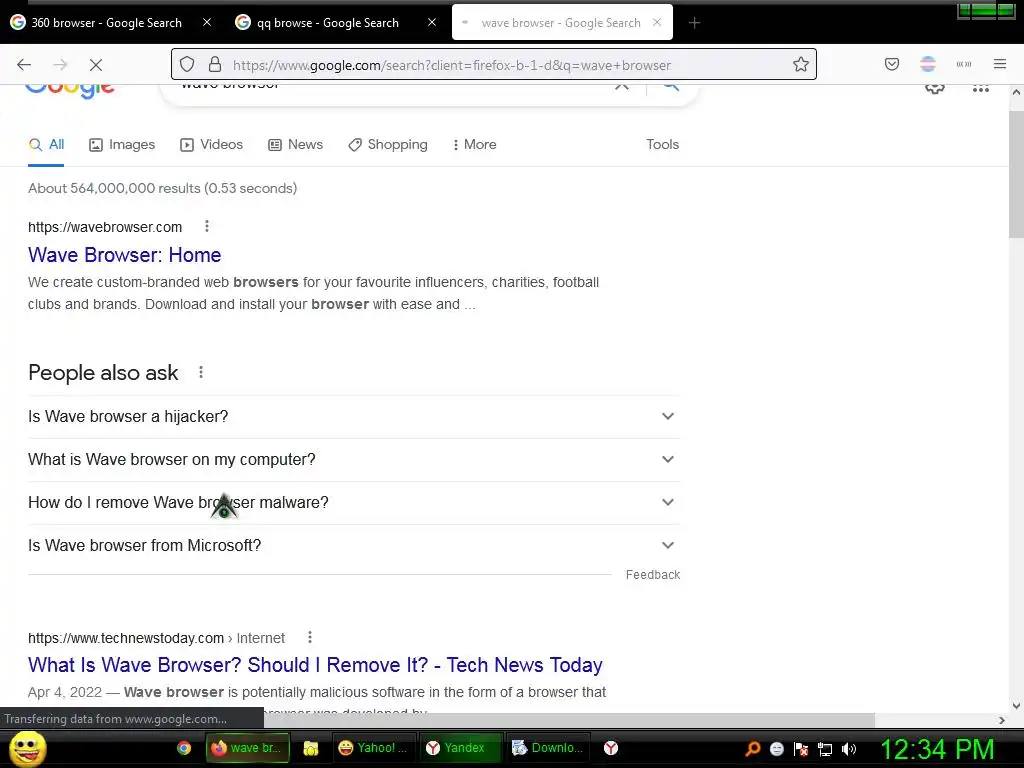
Task: Open the More search filters dropdown
Action: pos(474,144)
